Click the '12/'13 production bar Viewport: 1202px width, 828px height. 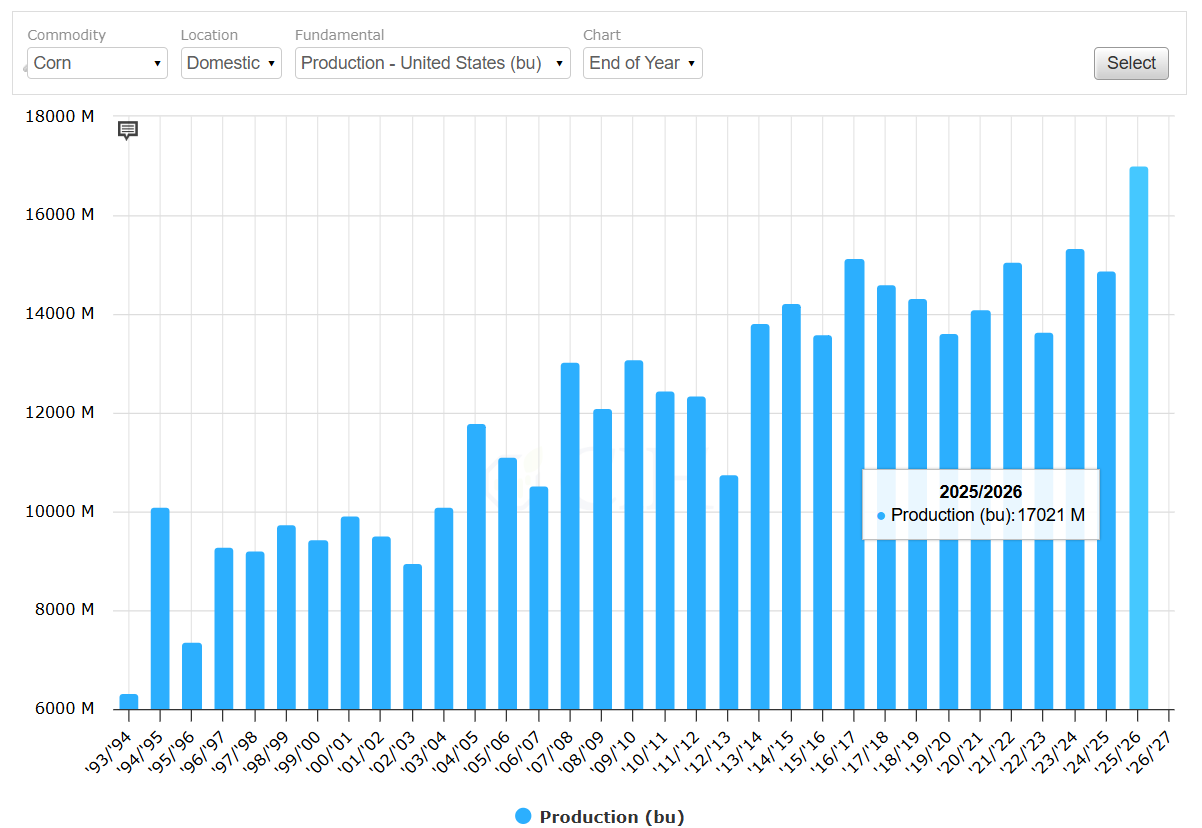tap(729, 592)
